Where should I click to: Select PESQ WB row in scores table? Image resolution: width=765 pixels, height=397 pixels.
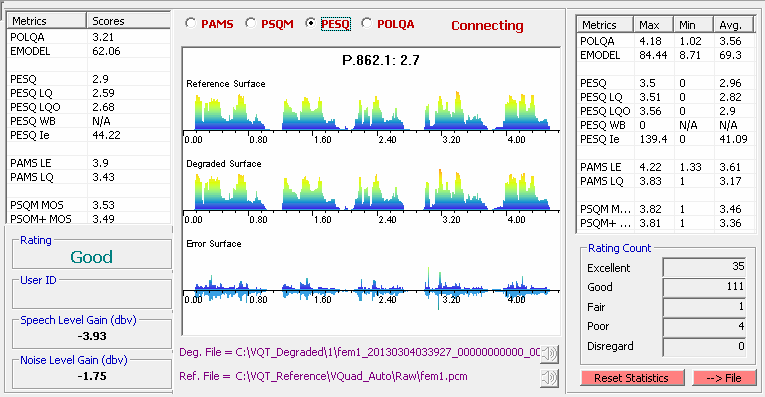(89, 121)
